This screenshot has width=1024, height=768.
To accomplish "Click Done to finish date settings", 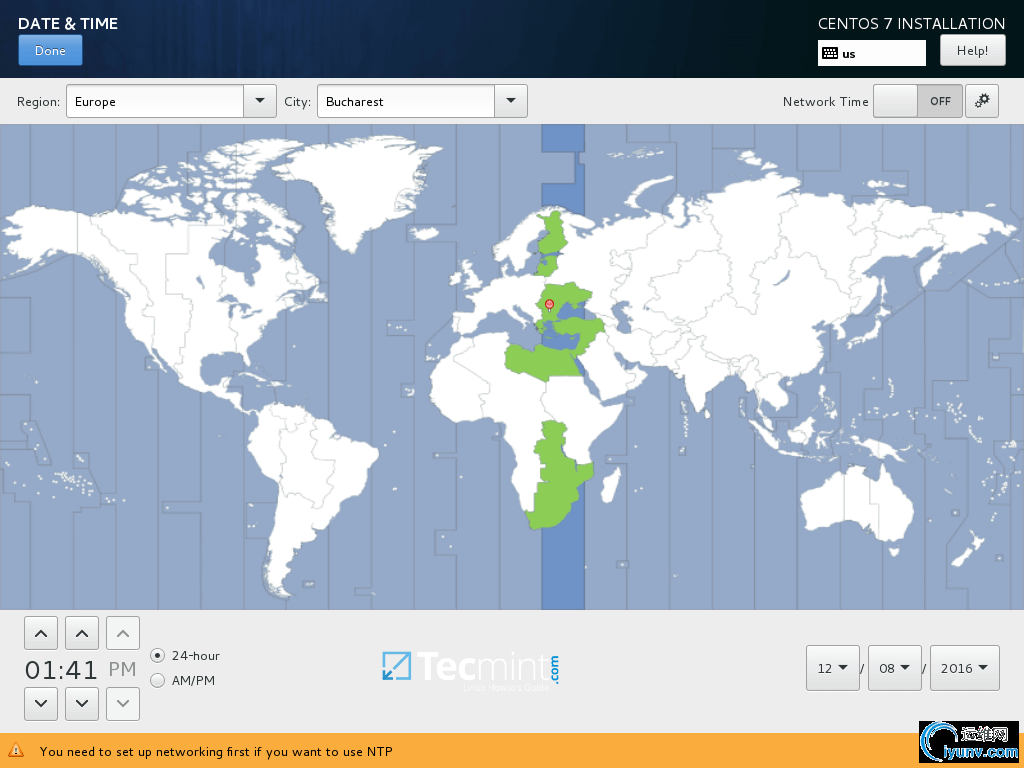I will point(50,50).
